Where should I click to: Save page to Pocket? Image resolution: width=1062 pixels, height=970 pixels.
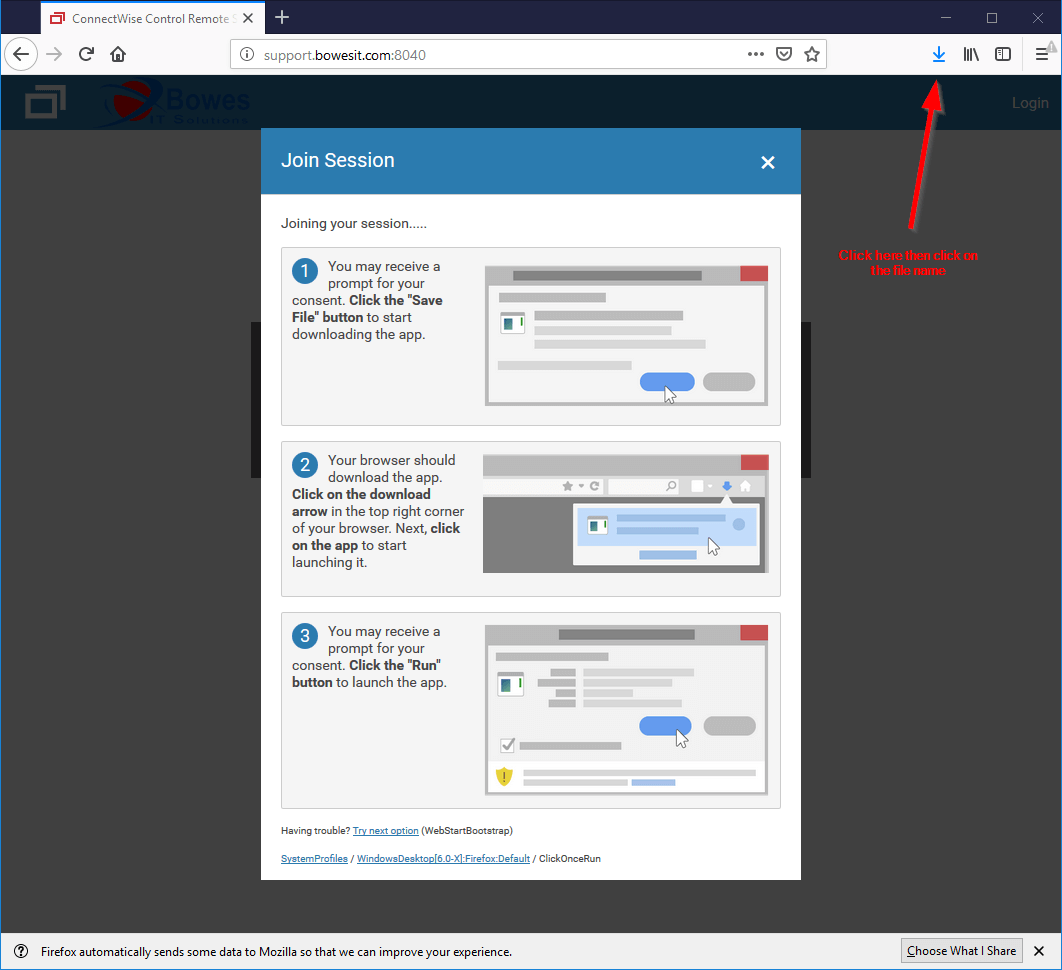[x=784, y=54]
